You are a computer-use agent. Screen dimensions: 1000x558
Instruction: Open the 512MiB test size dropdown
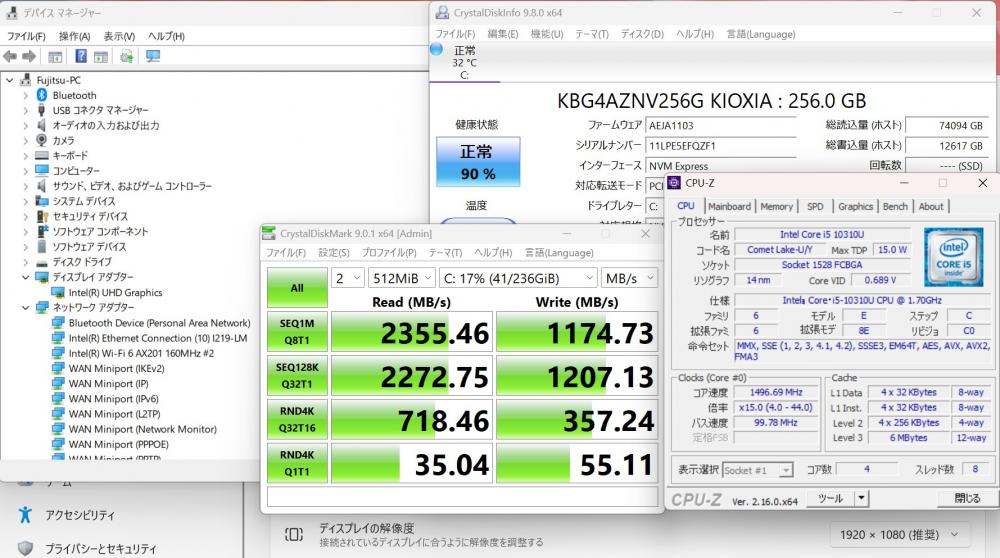(402, 279)
